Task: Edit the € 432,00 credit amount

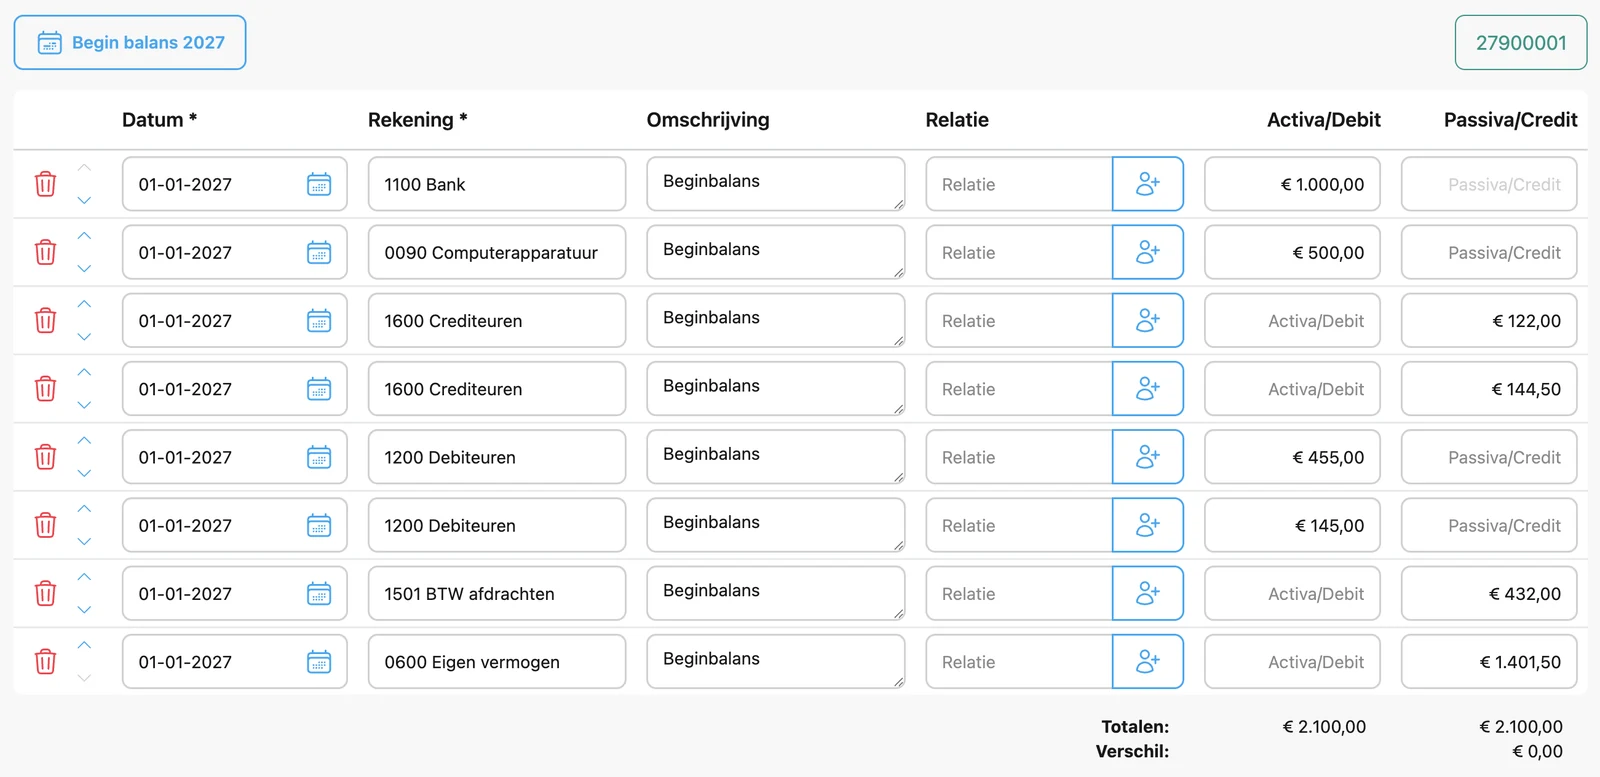Action: 1489,593
